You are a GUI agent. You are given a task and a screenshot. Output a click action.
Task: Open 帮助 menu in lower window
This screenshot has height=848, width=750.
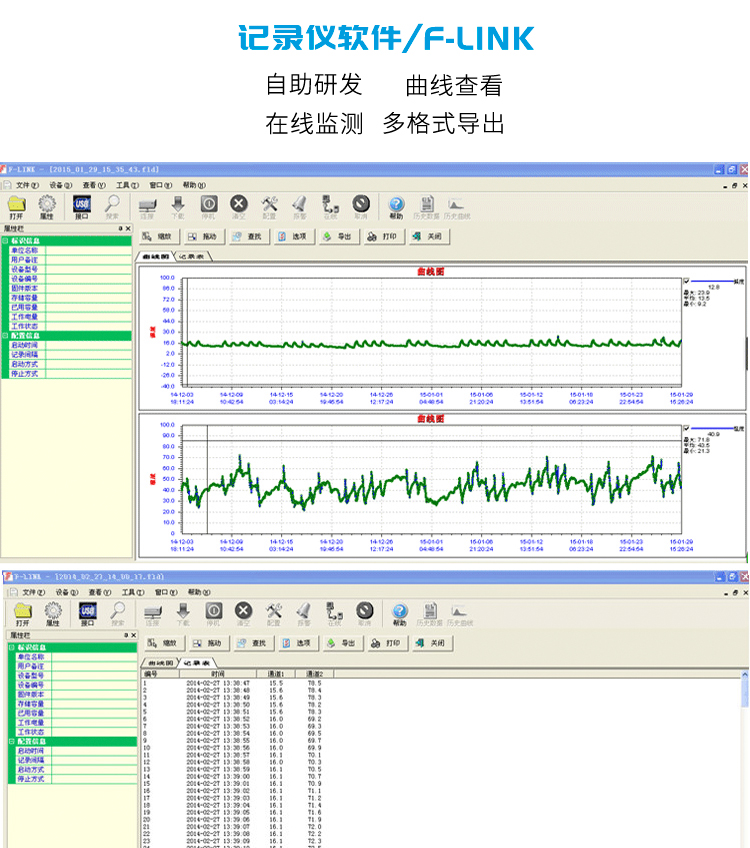(199, 592)
